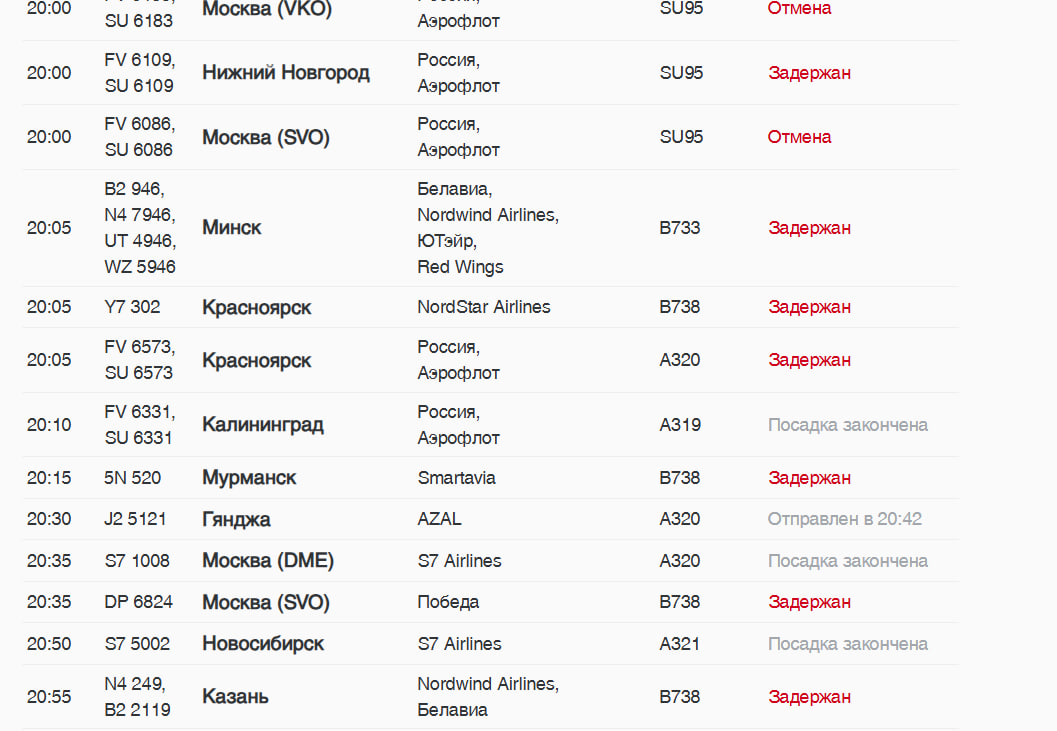Select flight number 5N 520
This screenshot has width=1057, height=731.
(132, 478)
